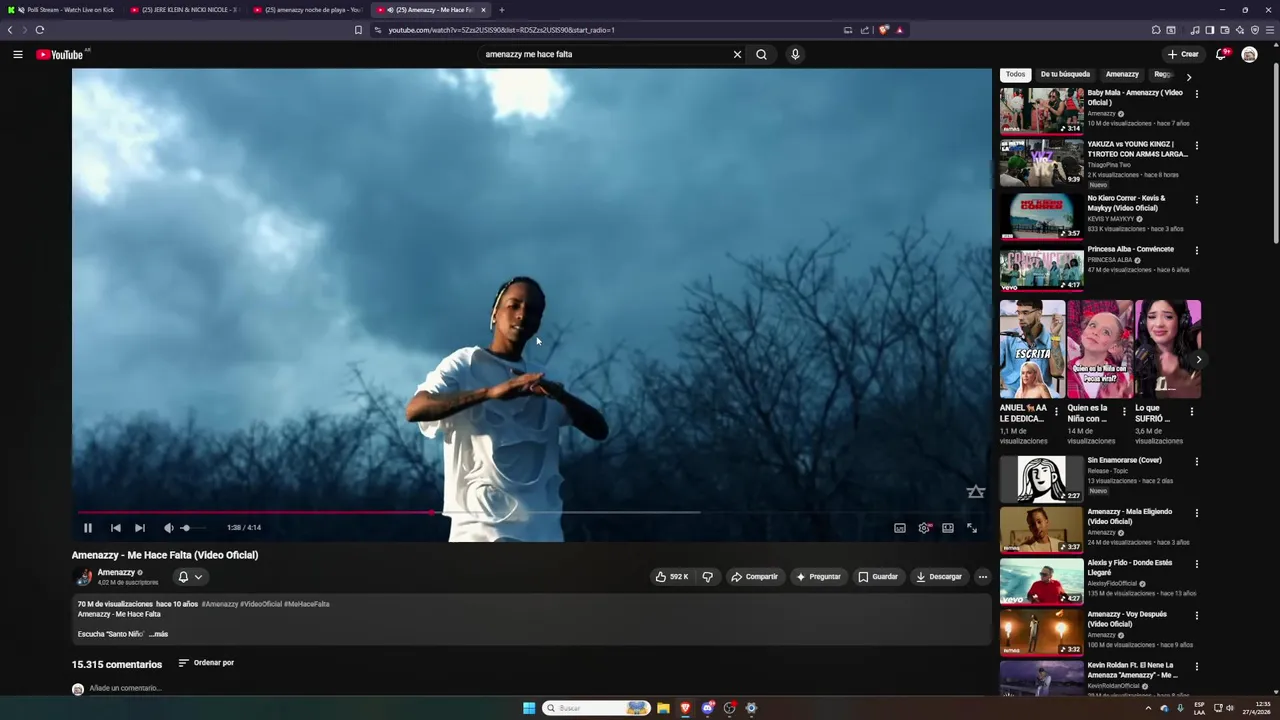
Task: Click the 'Añade un comentario' field
Action: [x=125, y=688]
